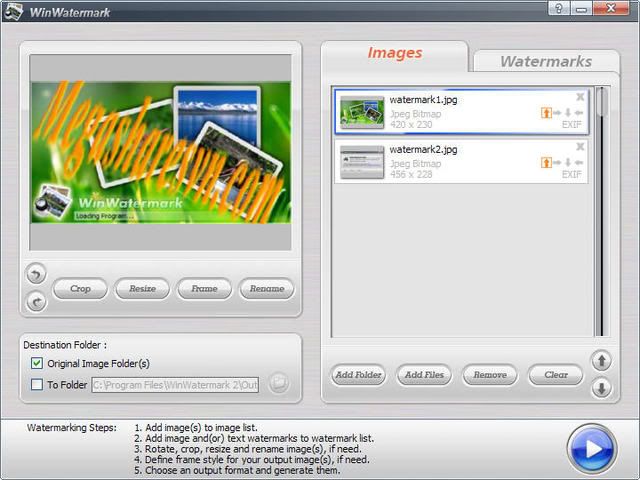
Task: Toggle EXIF option for watermark1.jpg
Action: click(572, 126)
